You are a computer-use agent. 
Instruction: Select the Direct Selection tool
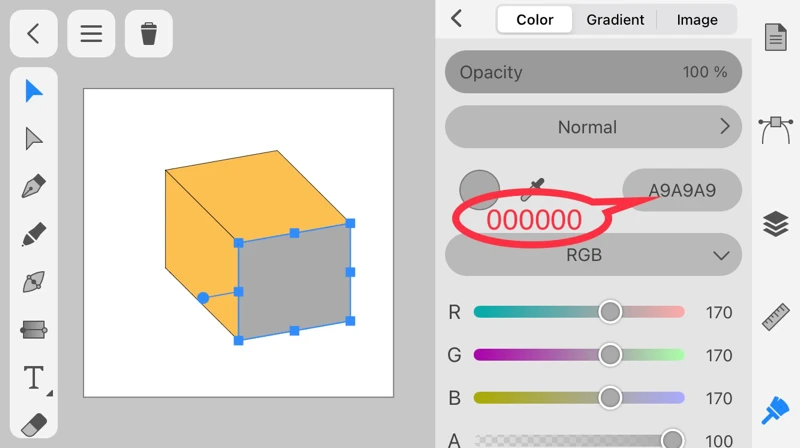34,139
